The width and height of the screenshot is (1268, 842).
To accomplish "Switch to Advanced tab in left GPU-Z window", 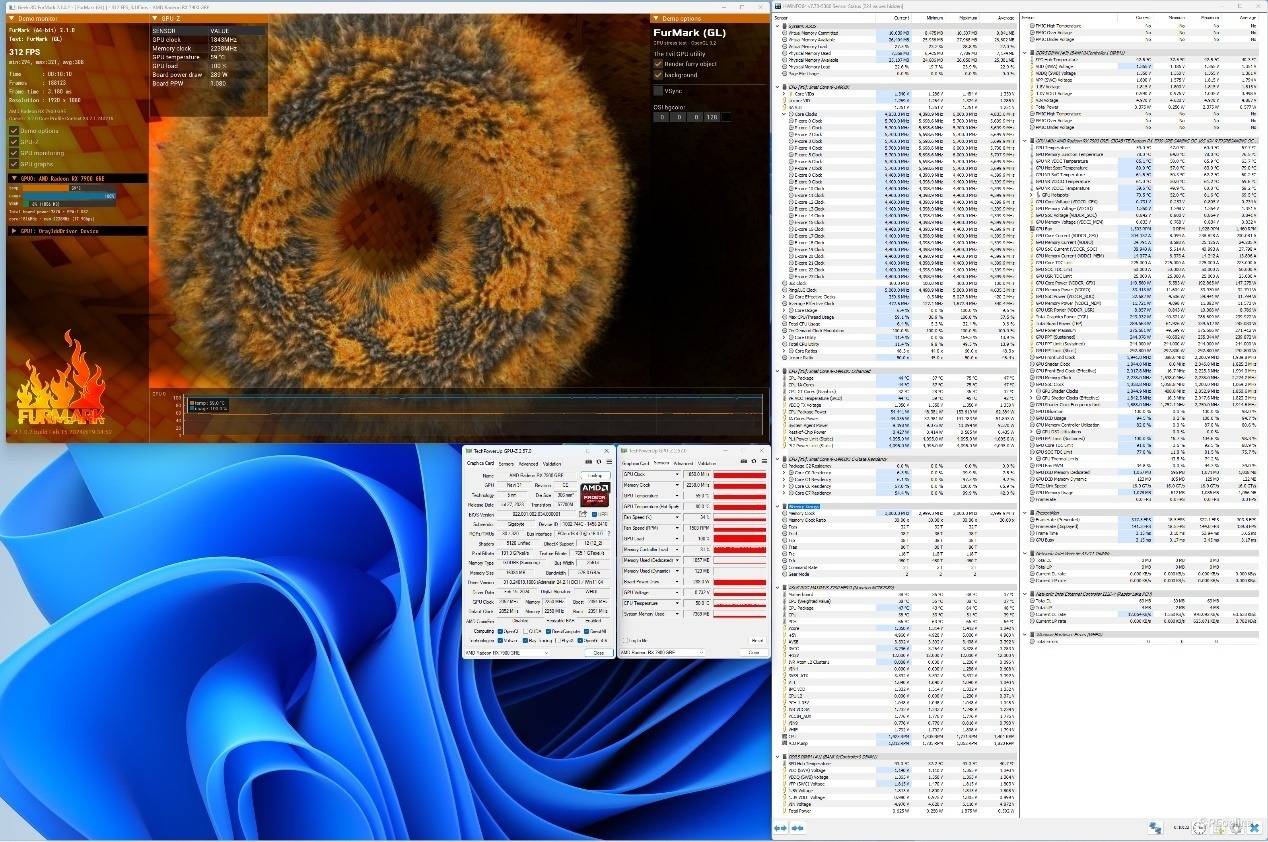I will [x=528, y=464].
